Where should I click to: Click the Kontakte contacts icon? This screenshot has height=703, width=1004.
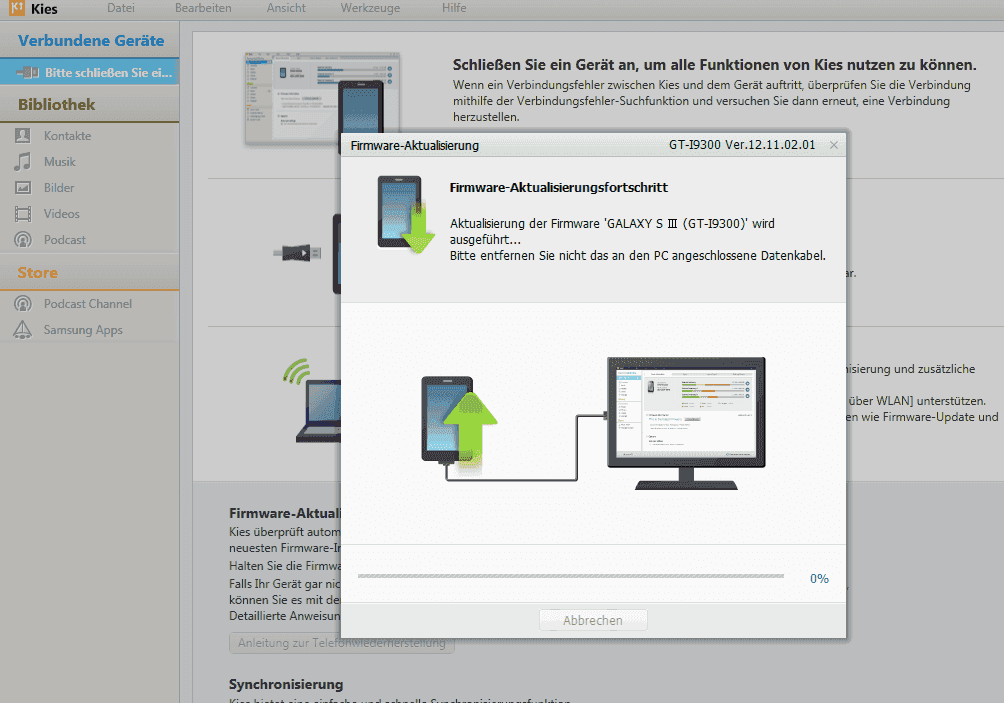click(x=22, y=135)
